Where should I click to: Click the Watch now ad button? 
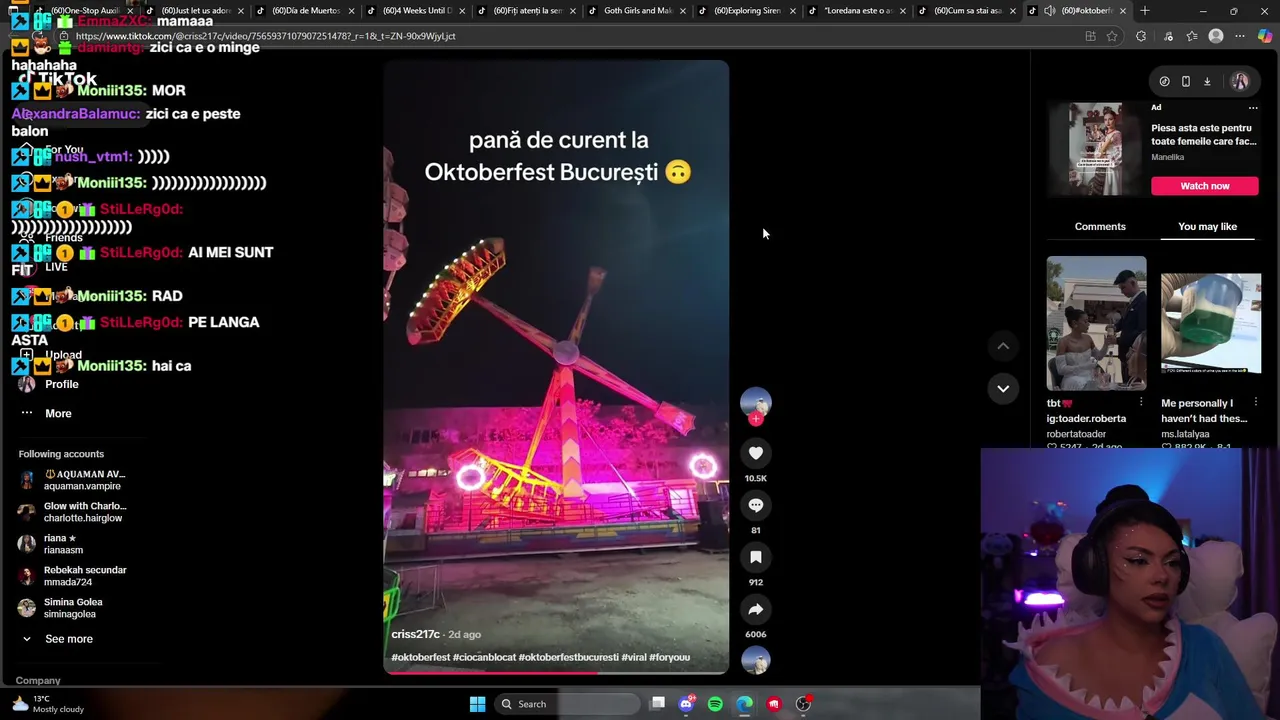pyautogui.click(x=1204, y=186)
